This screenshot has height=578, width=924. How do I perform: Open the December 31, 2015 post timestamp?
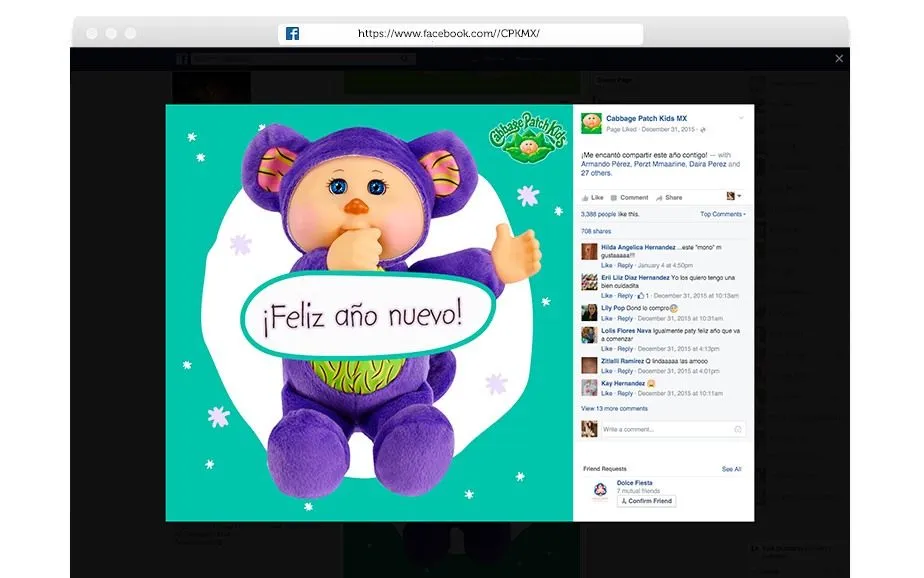pos(669,130)
